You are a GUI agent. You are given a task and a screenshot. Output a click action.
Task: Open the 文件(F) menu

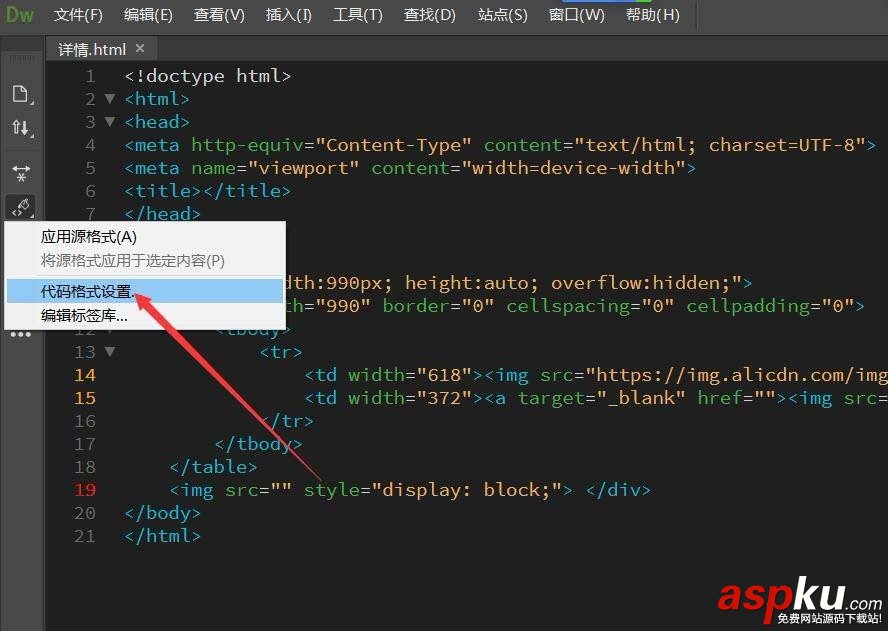pos(78,15)
